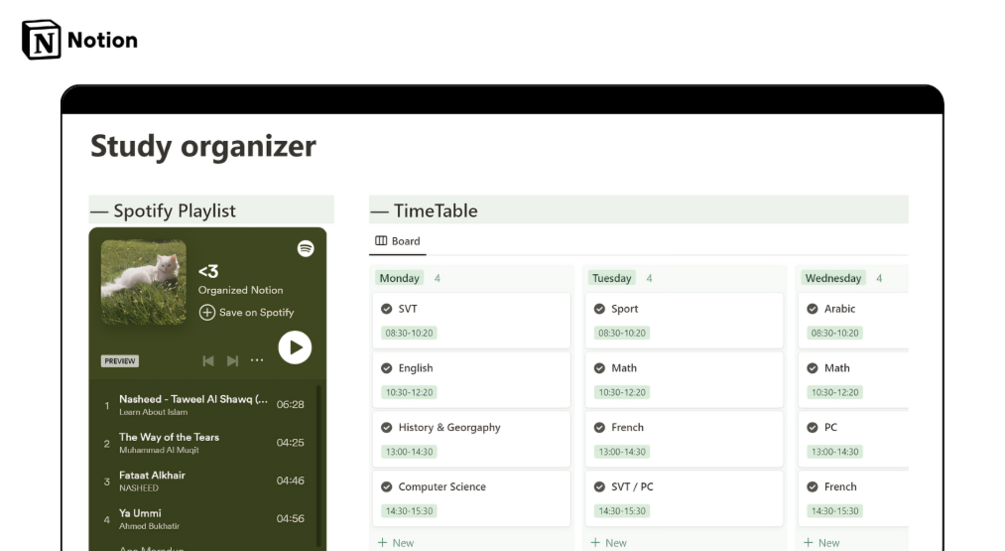Image resolution: width=1005 pixels, height=551 pixels.
Task: Add a new card under Tuesday
Action: [x=609, y=543]
